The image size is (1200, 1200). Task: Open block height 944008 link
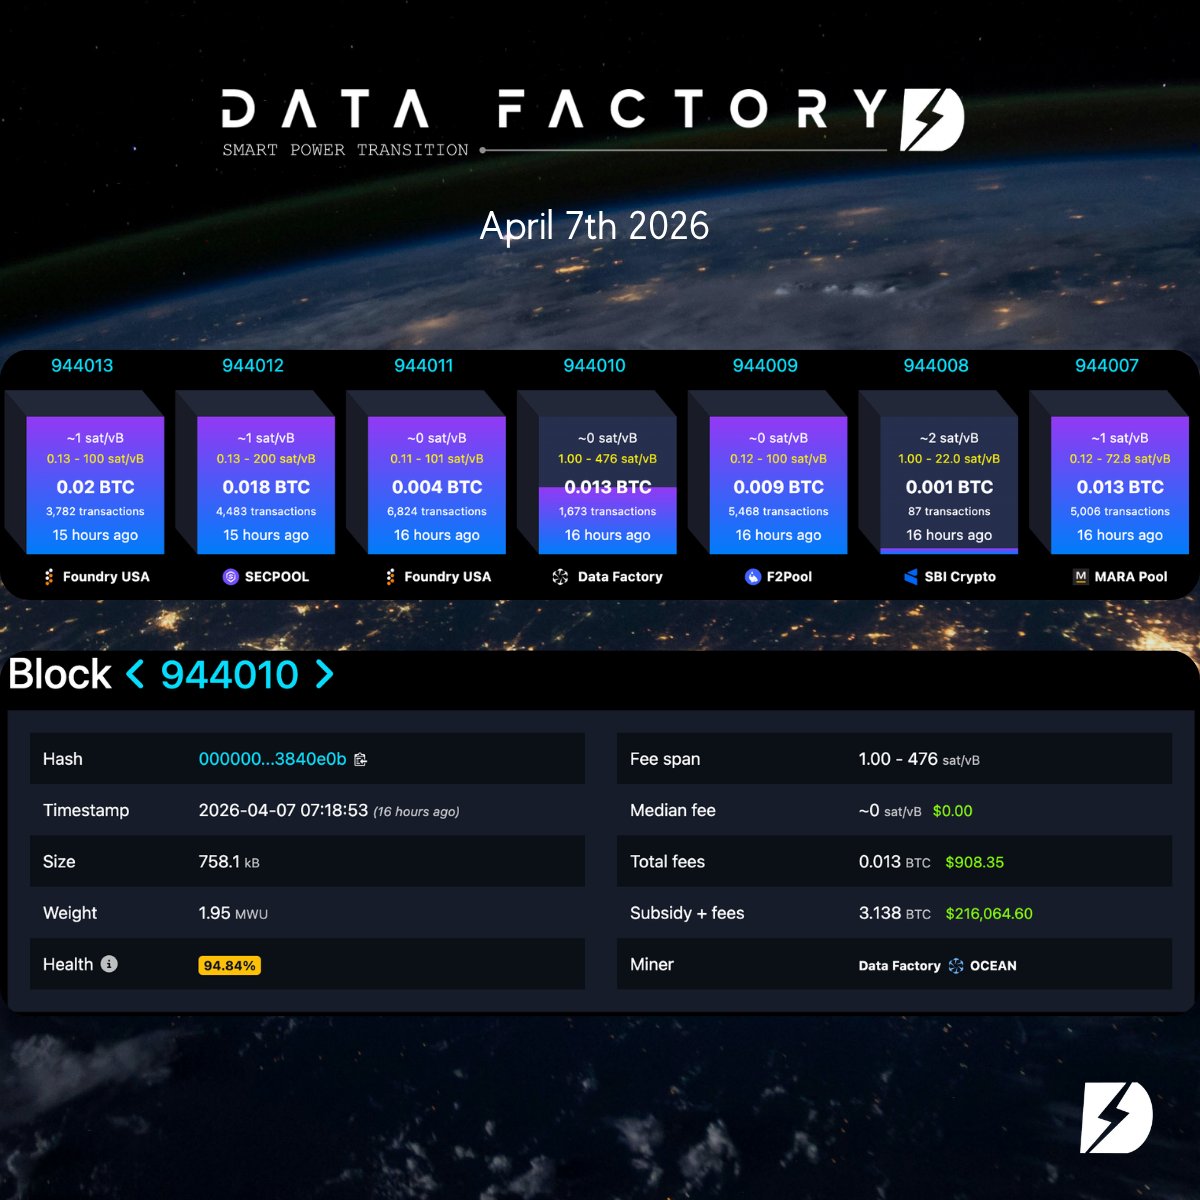(x=936, y=366)
